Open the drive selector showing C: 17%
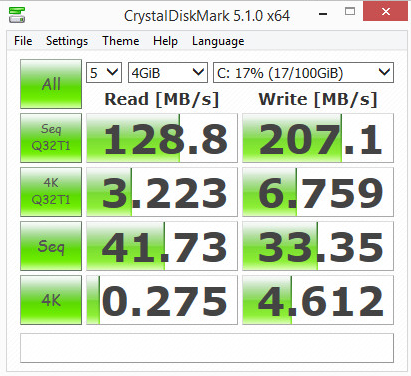Image resolution: width=411 pixels, height=376 pixels. pos(303,73)
